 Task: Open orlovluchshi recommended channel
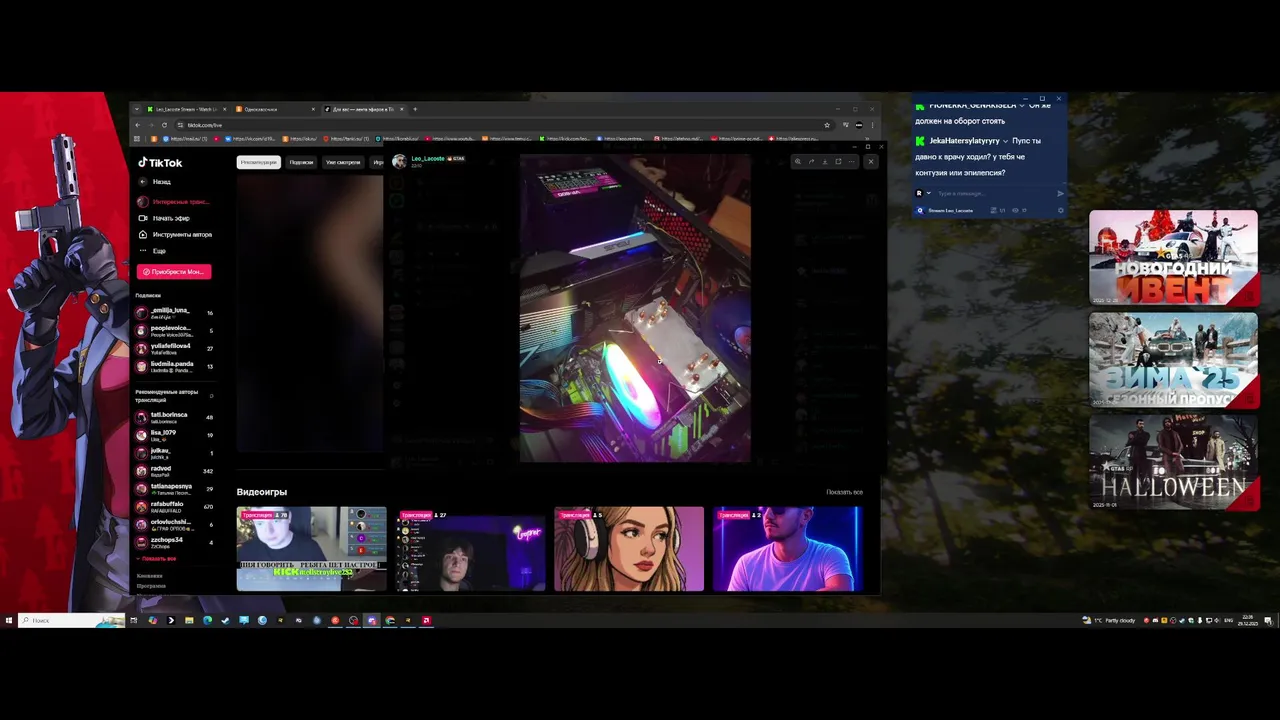[175, 525]
